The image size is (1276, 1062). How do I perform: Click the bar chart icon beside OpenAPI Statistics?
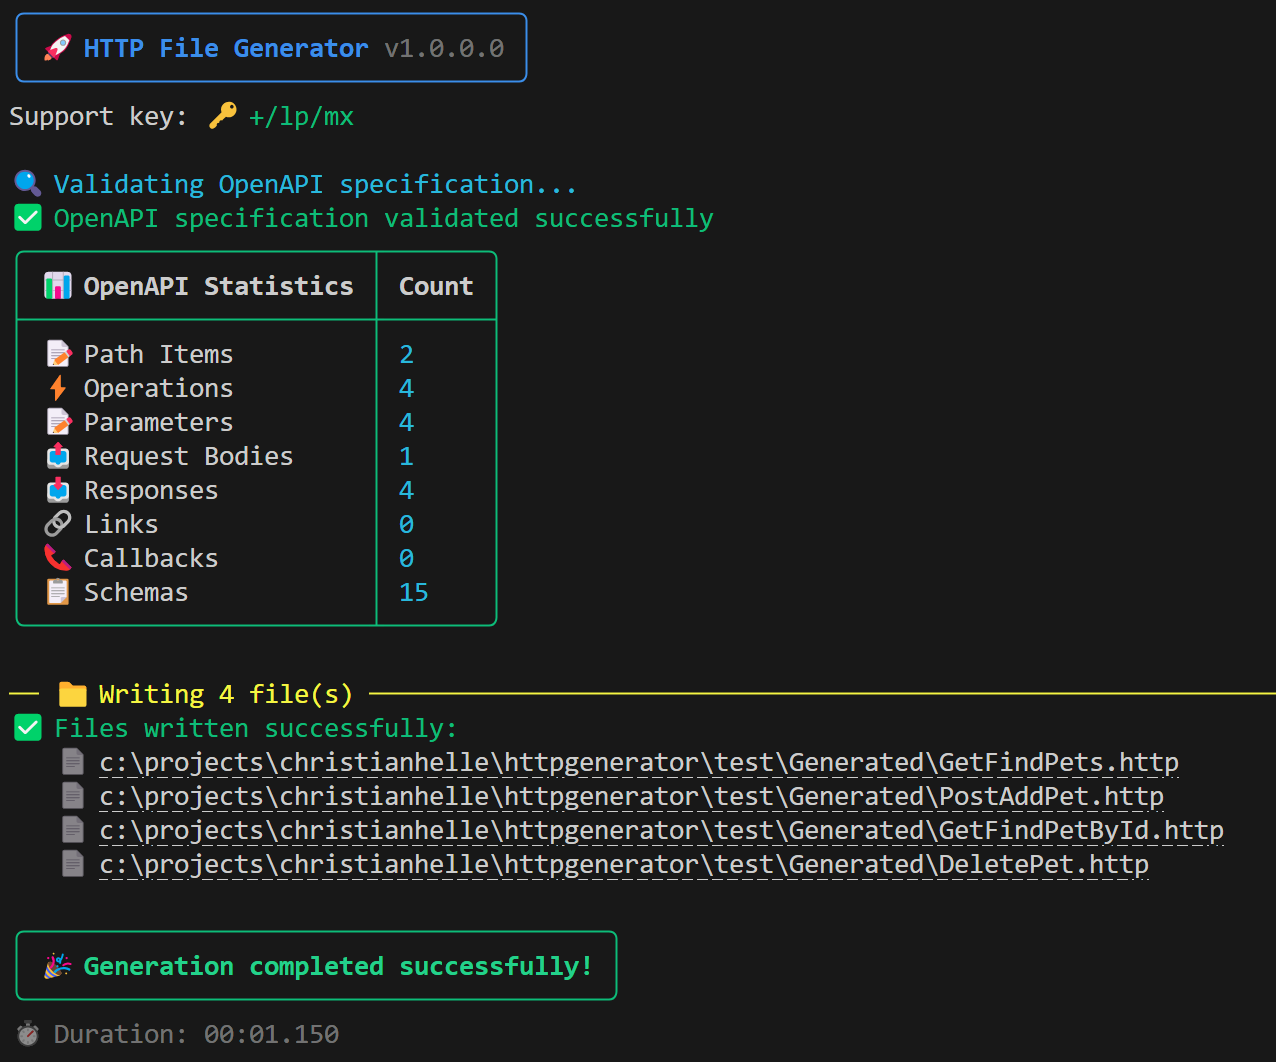pos(58,286)
